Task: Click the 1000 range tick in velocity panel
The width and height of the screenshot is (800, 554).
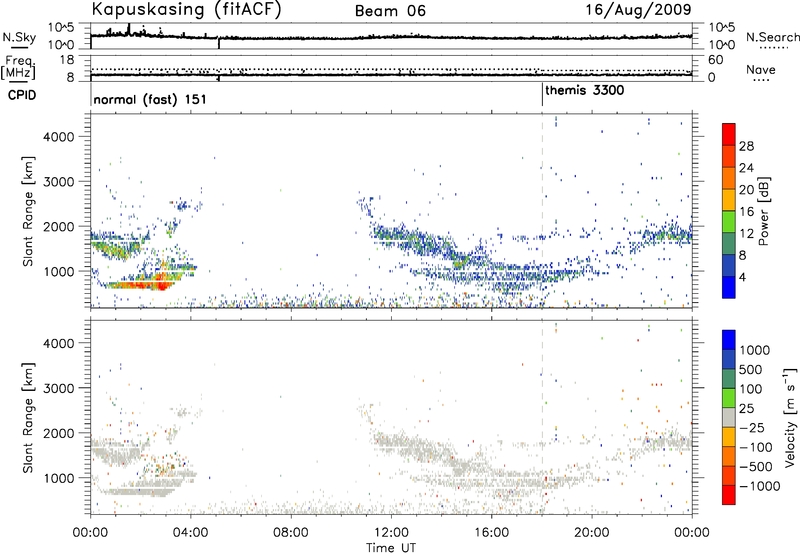Action: point(59,478)
